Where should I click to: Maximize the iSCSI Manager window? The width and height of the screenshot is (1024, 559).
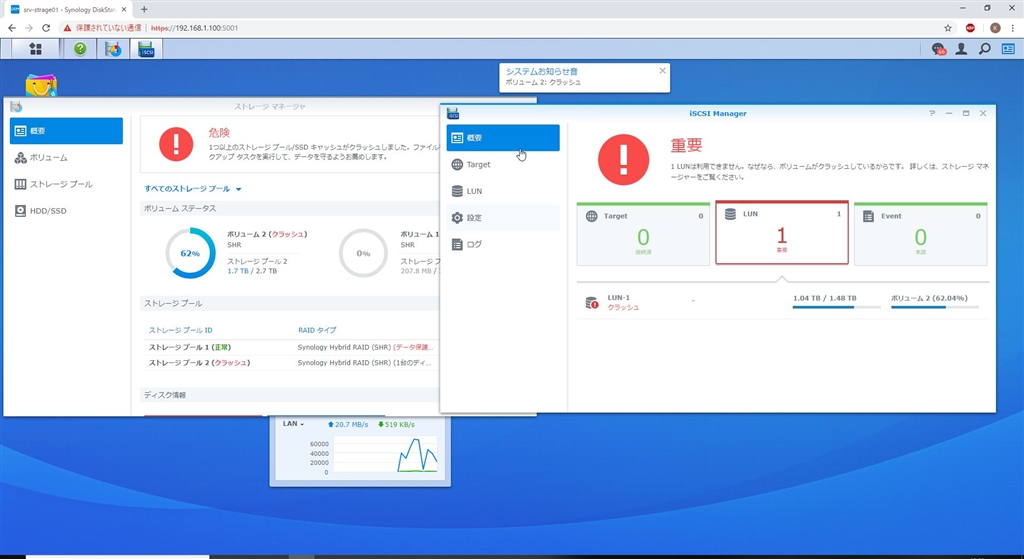pyautogui.click(x=966, y=113)
